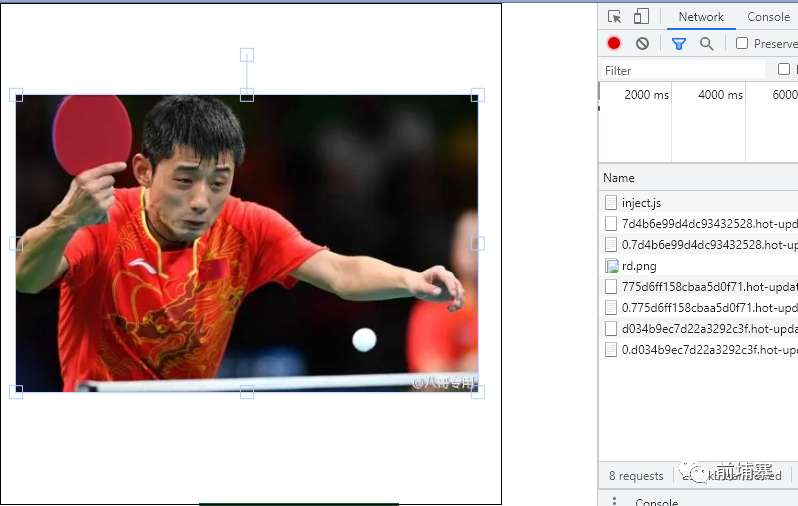Select the 0.775d6ff158cbaa5d0f71.hot-update request
Viewport: 798px width, 506px height.
(699, 307)
